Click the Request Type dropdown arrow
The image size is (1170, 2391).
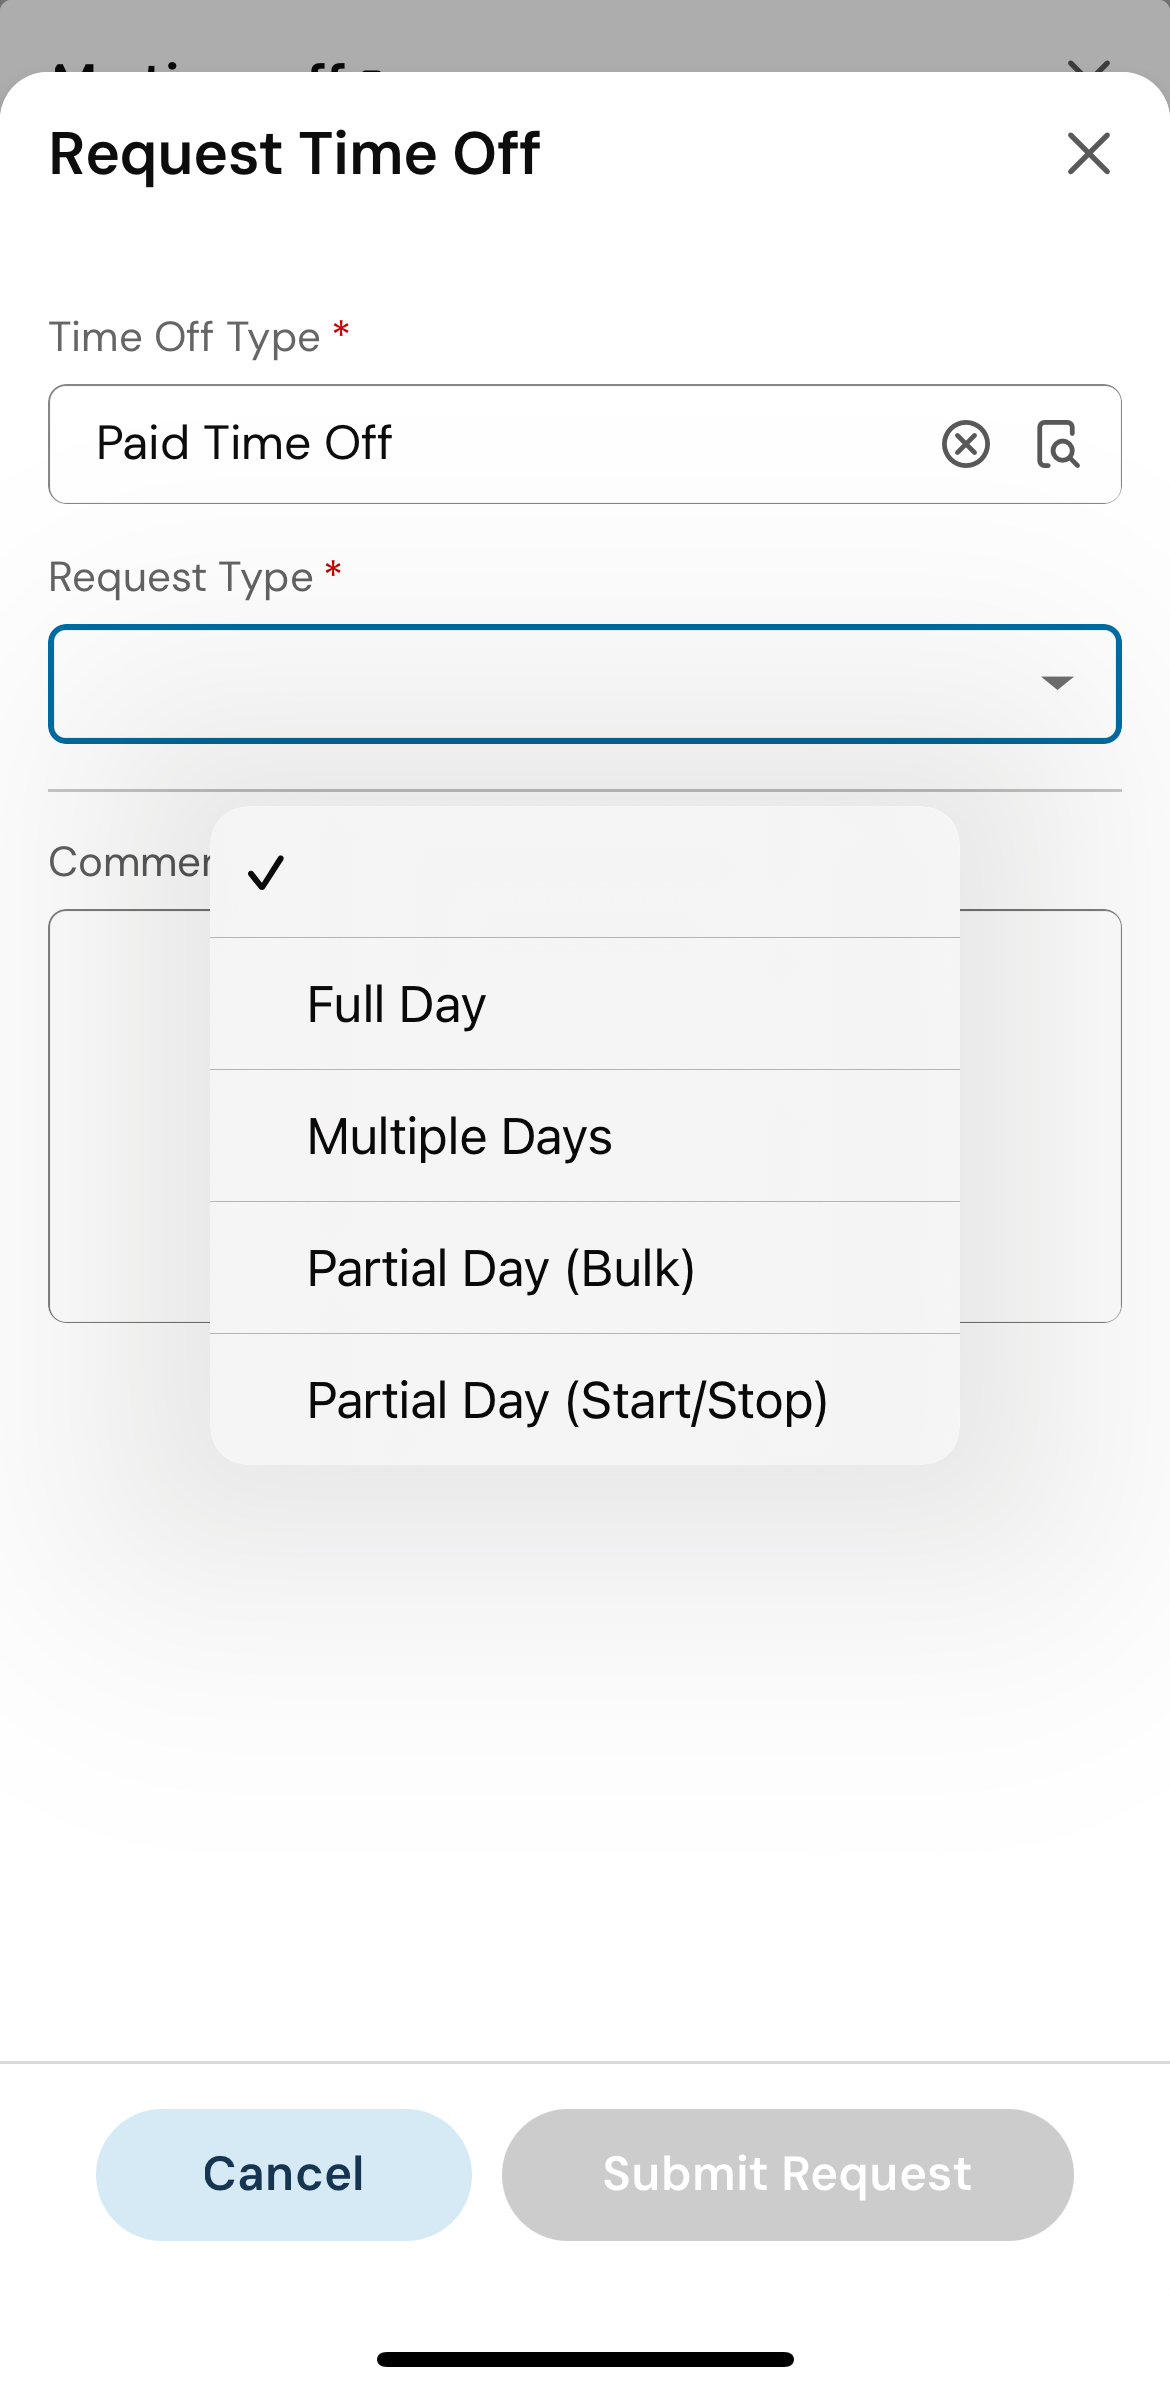(1056, 683)
